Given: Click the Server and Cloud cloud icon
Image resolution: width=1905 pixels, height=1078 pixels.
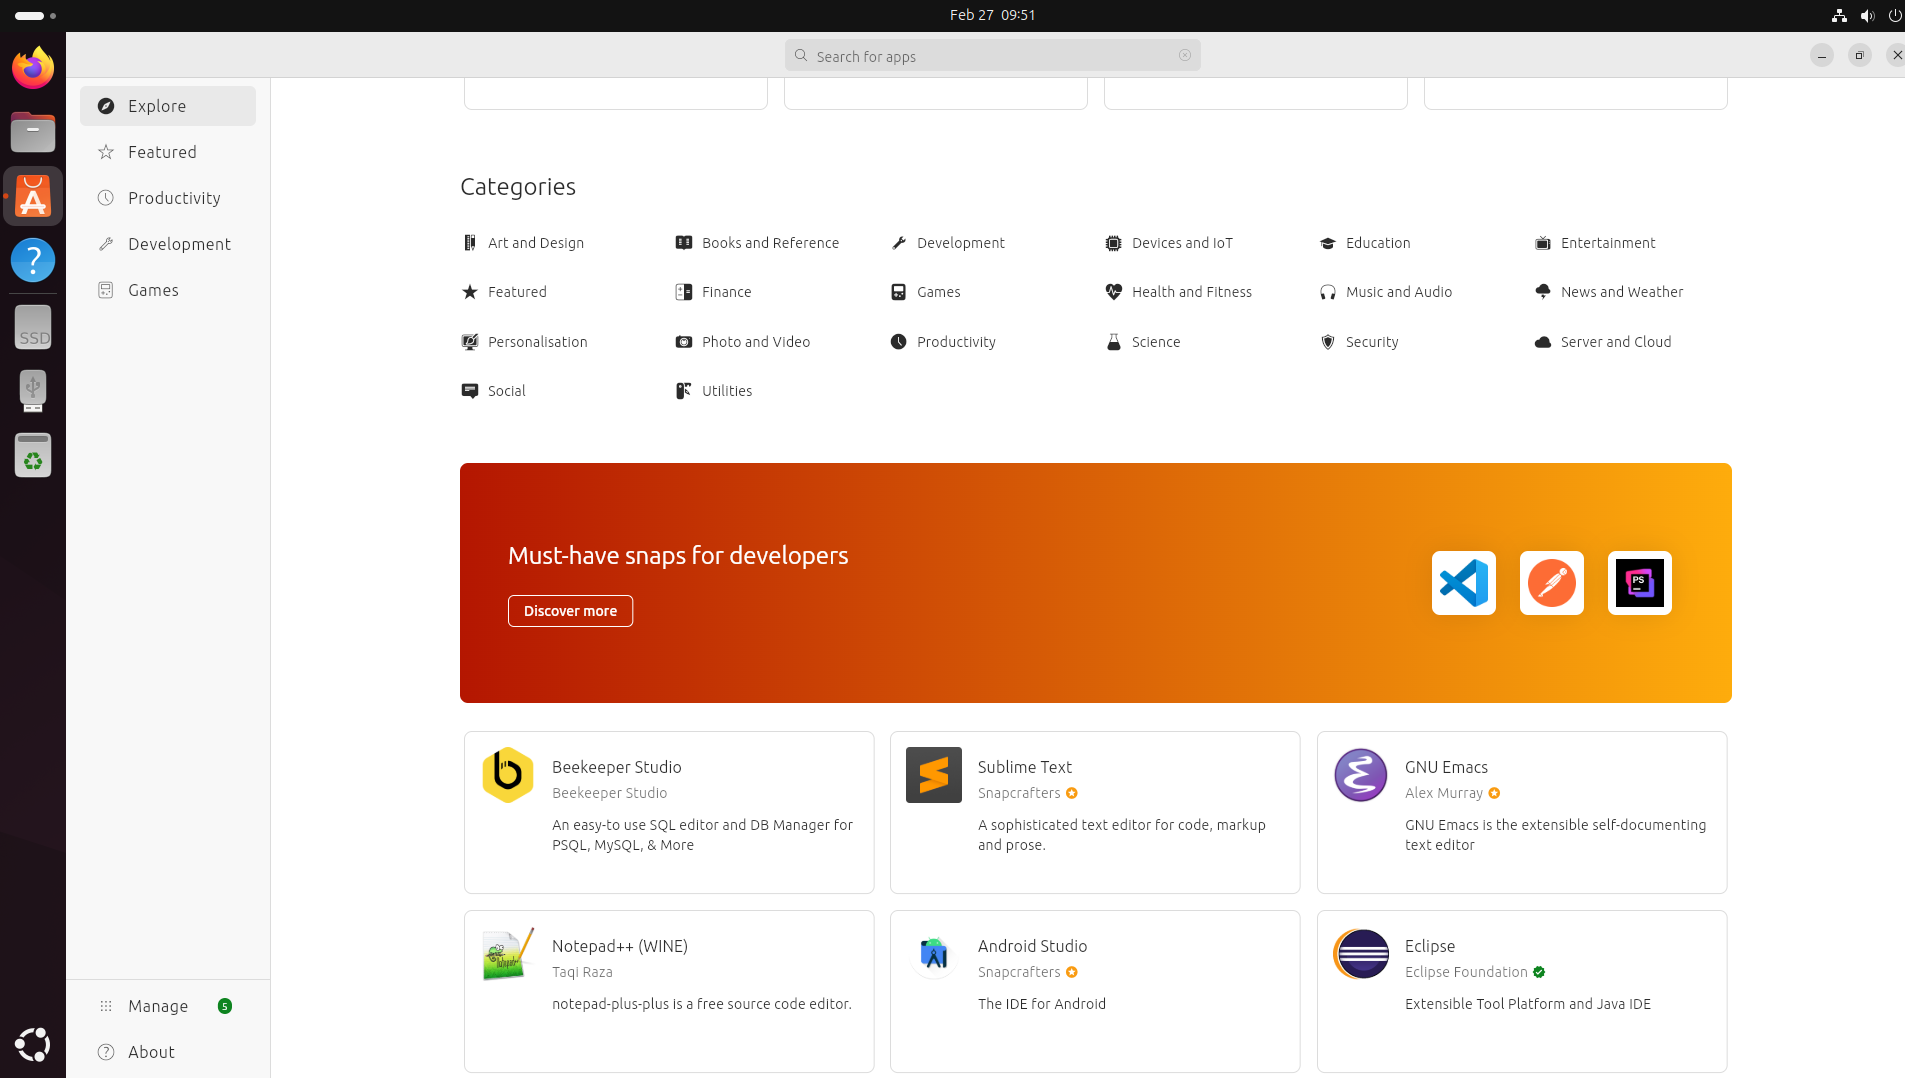Looking at the screenshot, I should pyautogui.click(x=1543, y=342).
